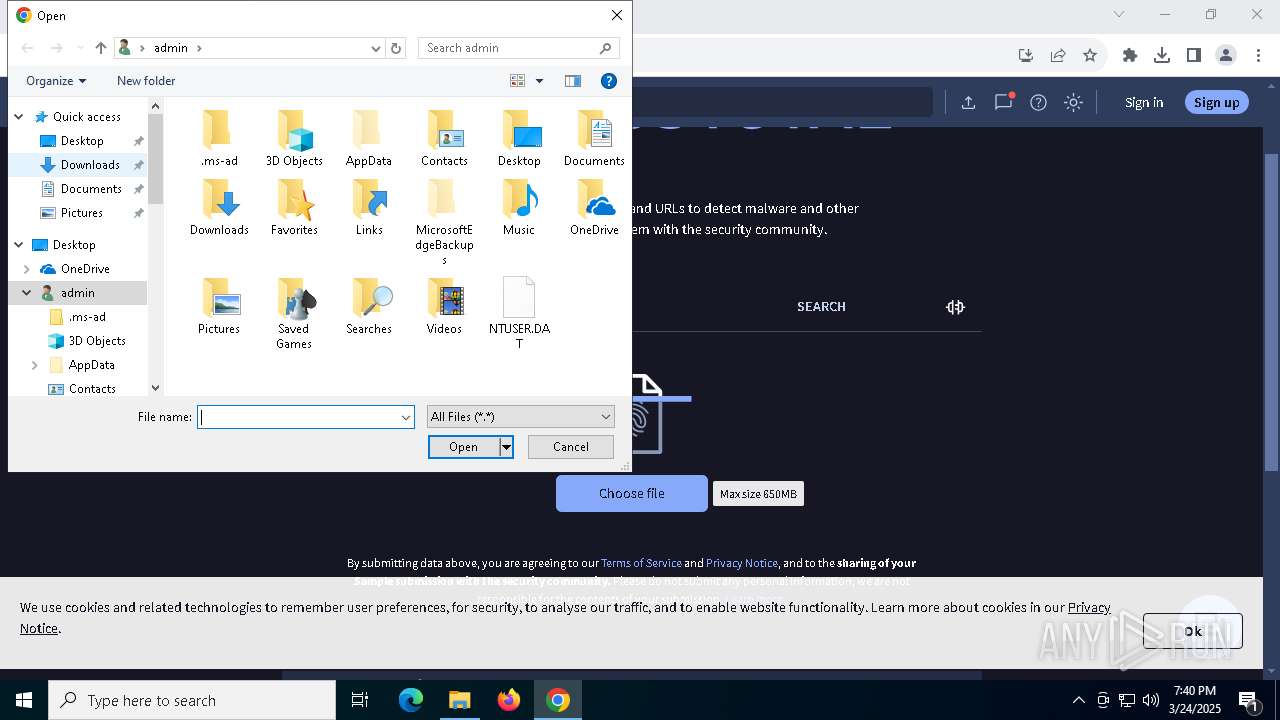This screenshot has width=1280, height=720.
Task: Open Chrome profile avatar
Action: coord(1226,55)
